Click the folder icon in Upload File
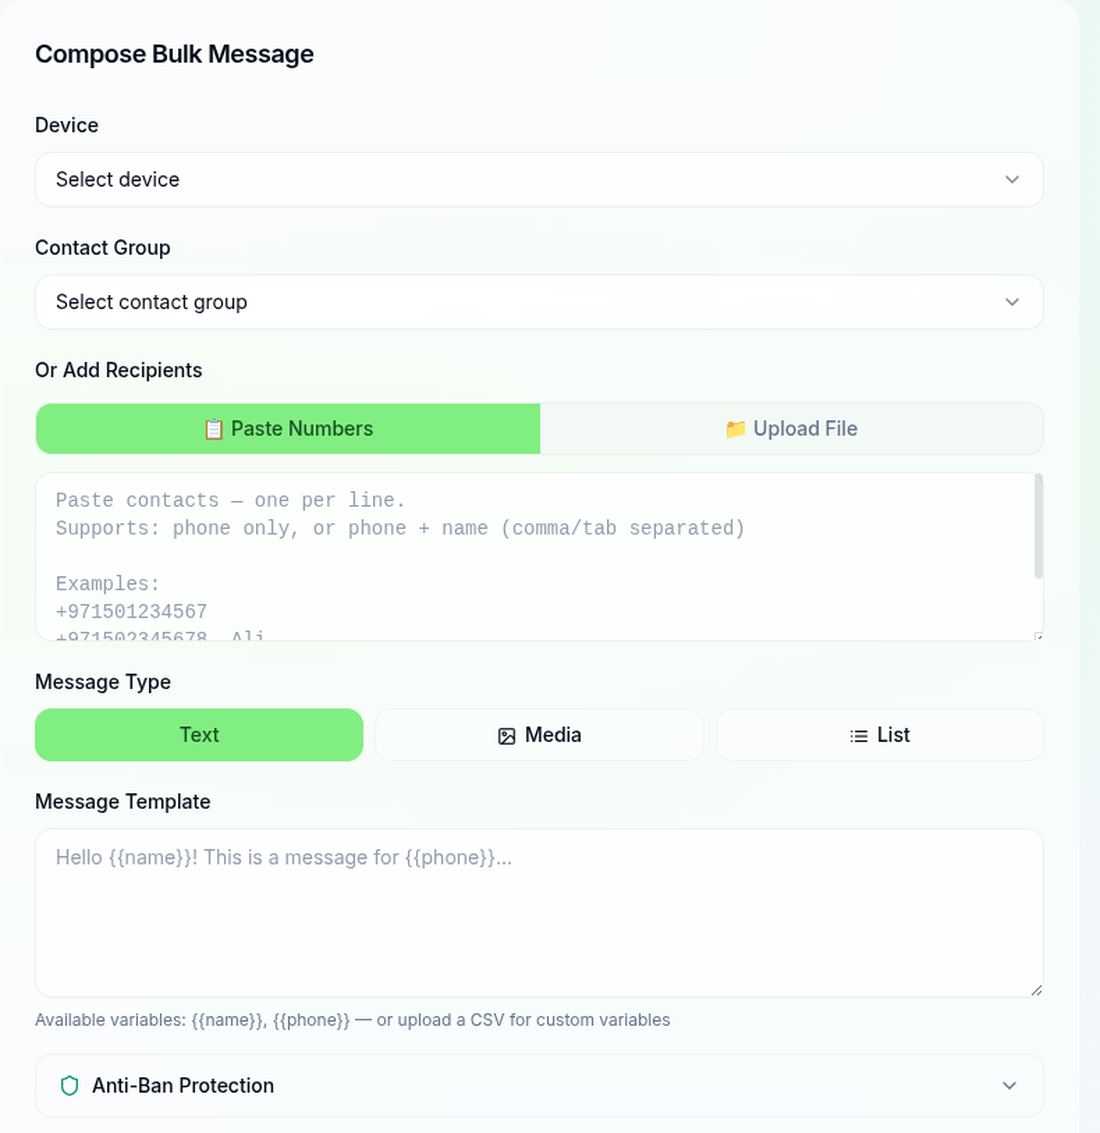The width and height of the screenshot is (1100, 1133). [x=735, y=429]
